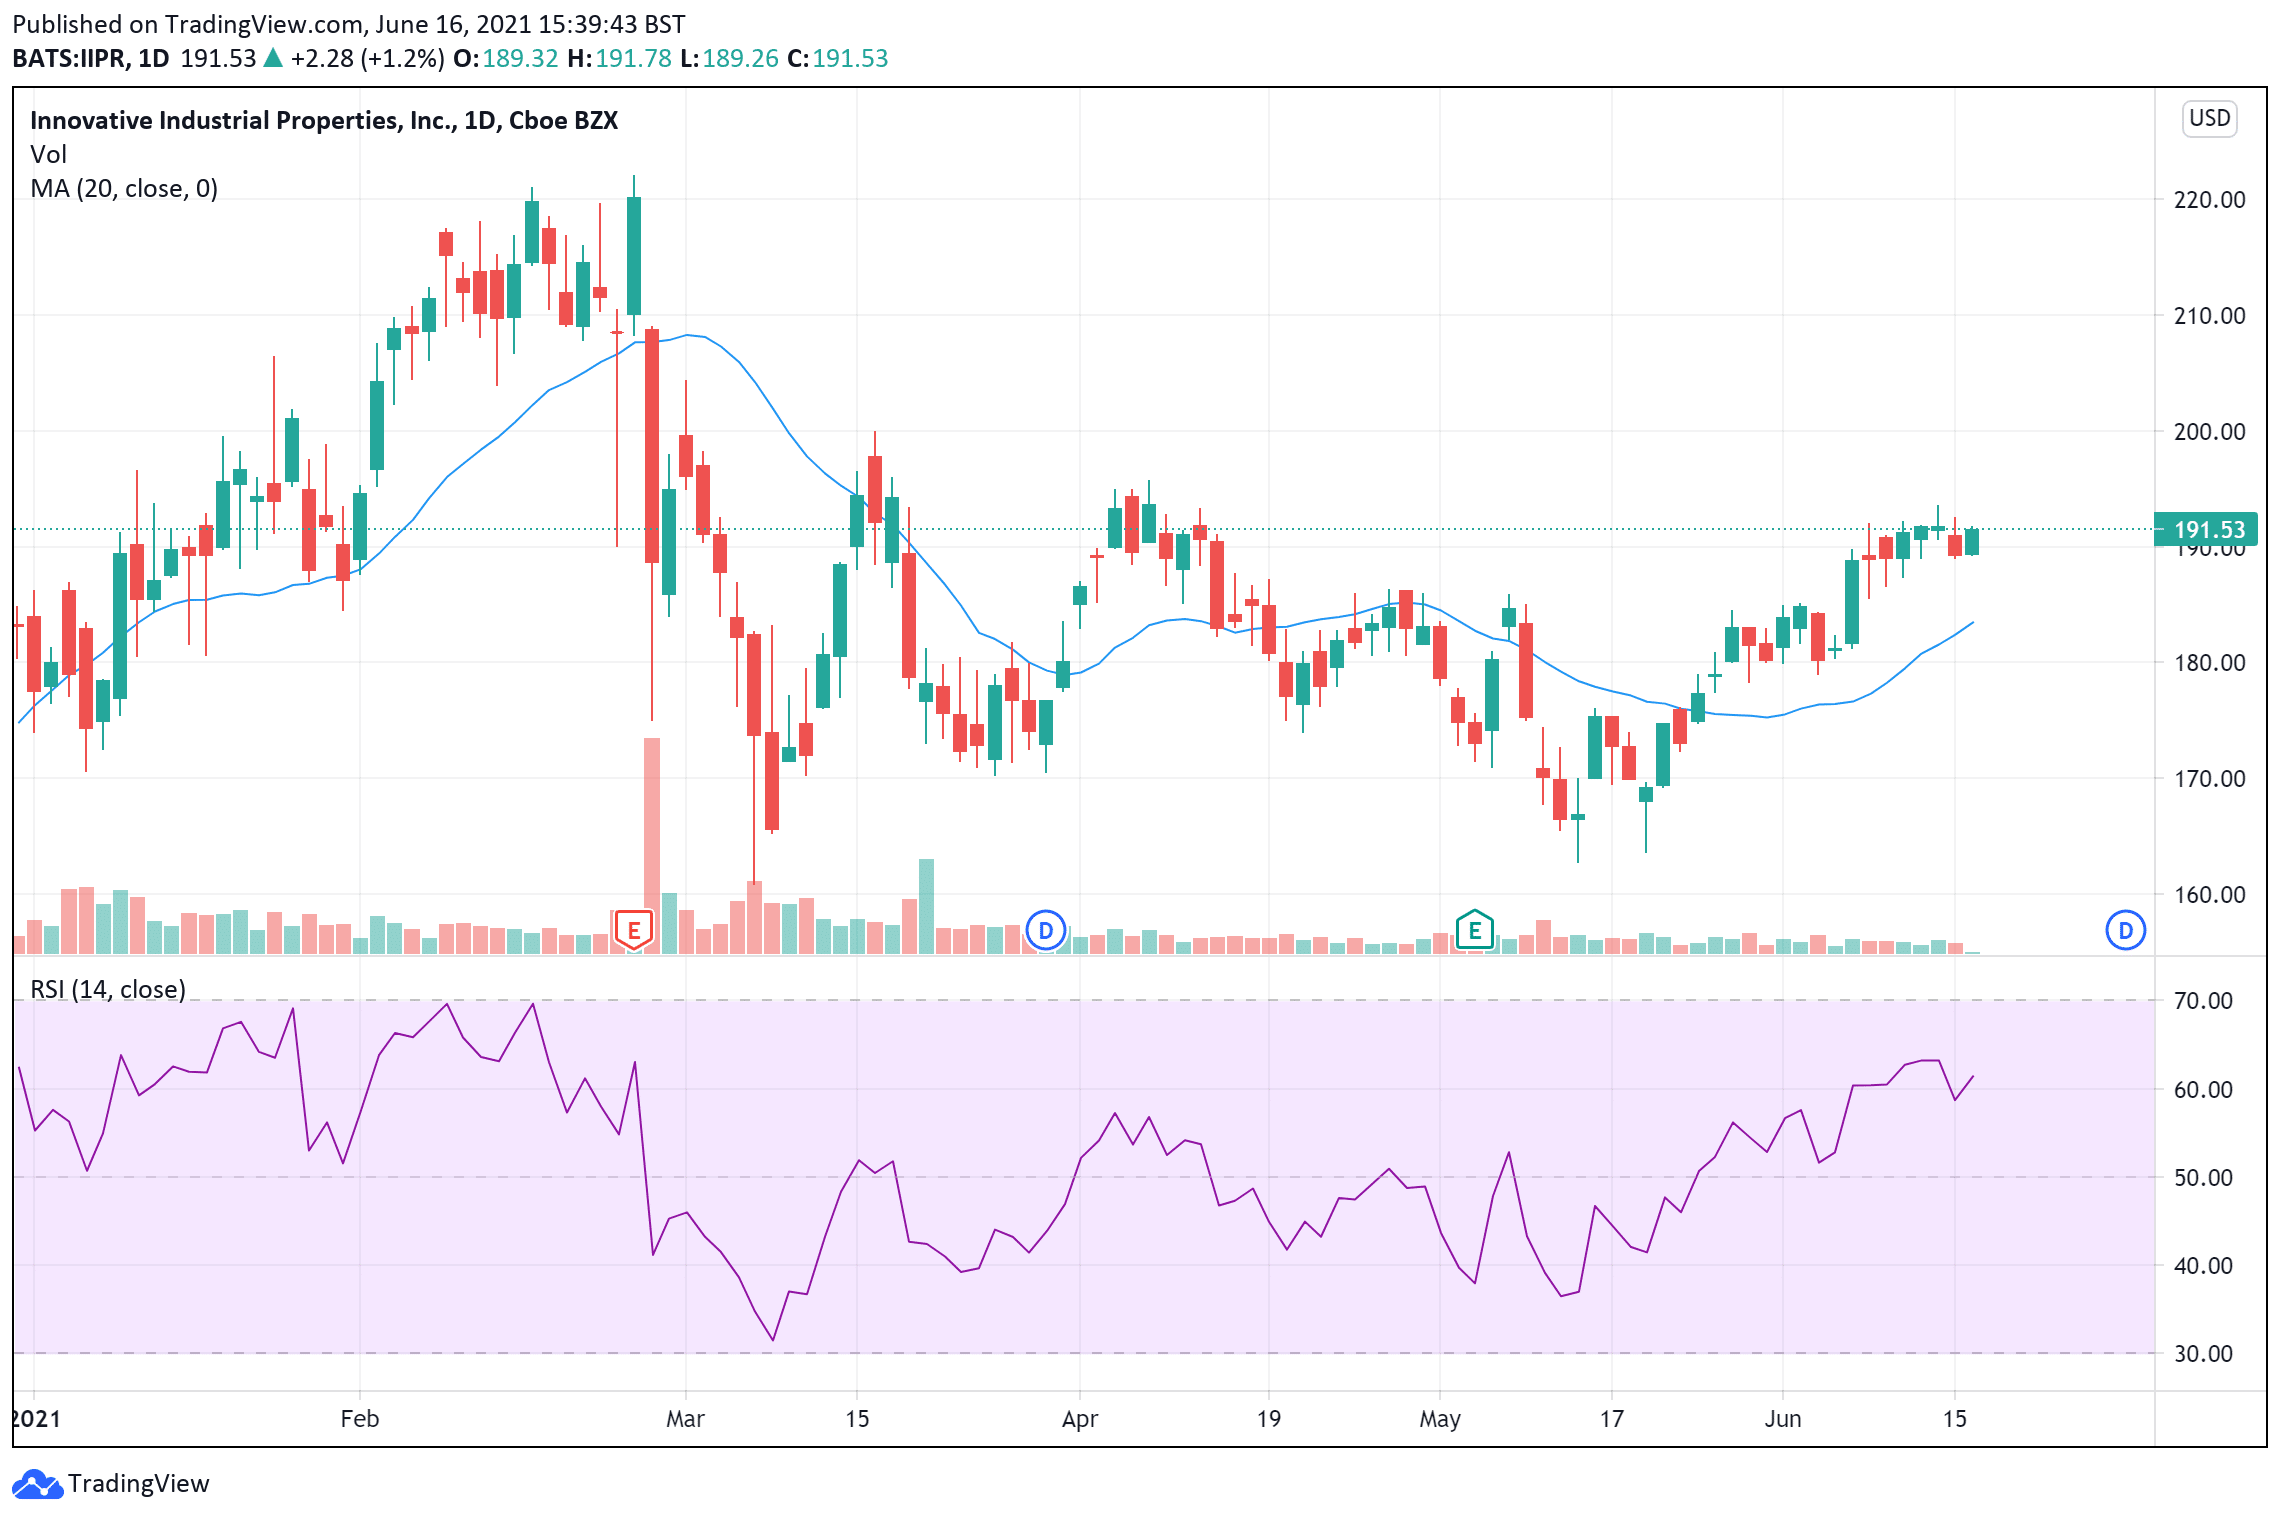Image resolution: width=2280 pixels, height=1520 pixels.
Task: Click the close value C:191.53 in the header
Action: pos(838,59)
